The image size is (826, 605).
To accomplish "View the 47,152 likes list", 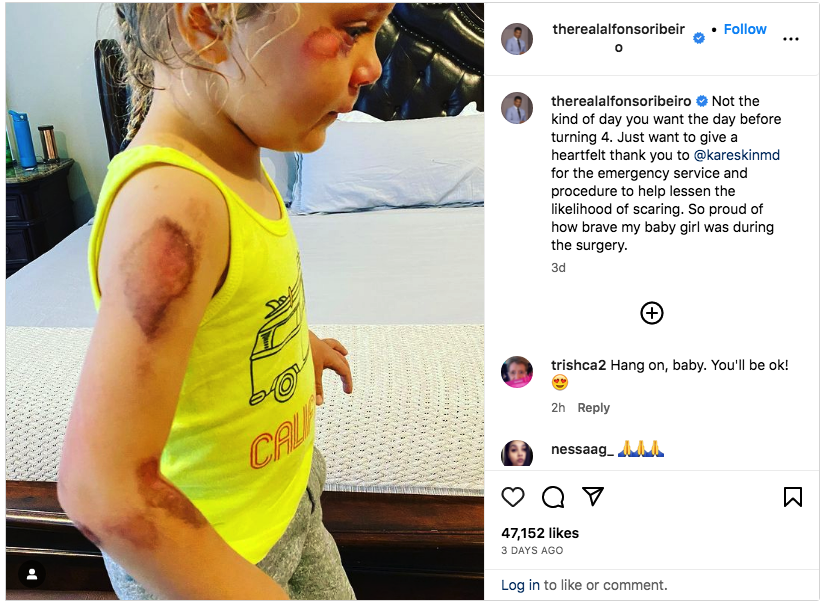I will click(539, 533).
